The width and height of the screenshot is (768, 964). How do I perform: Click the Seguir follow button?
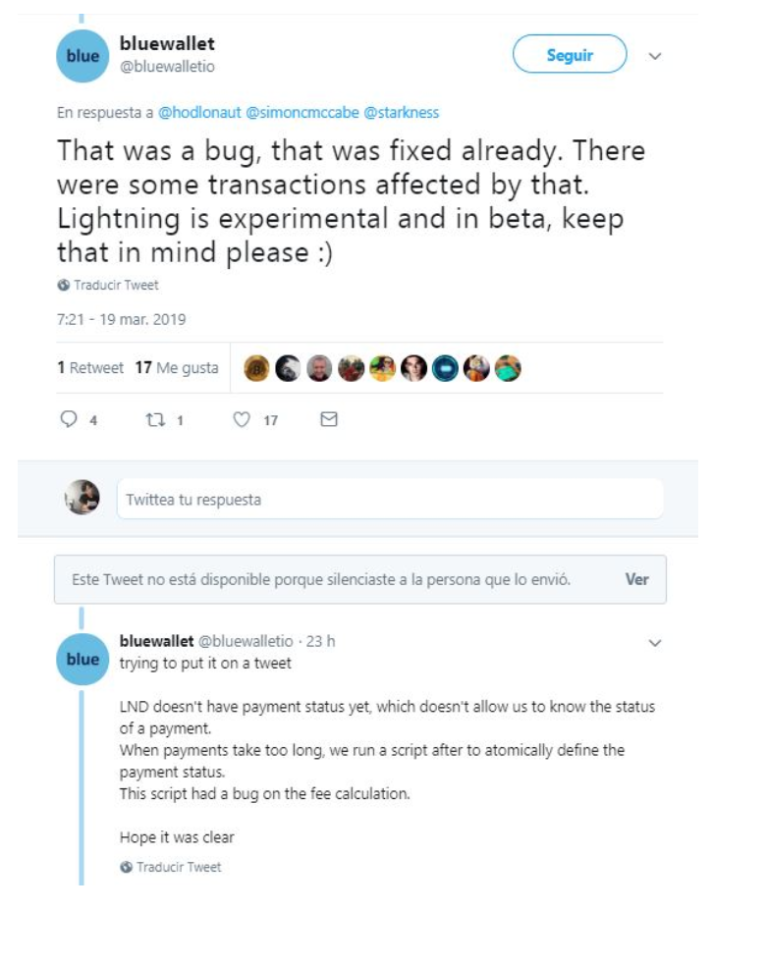coord(569,55)
